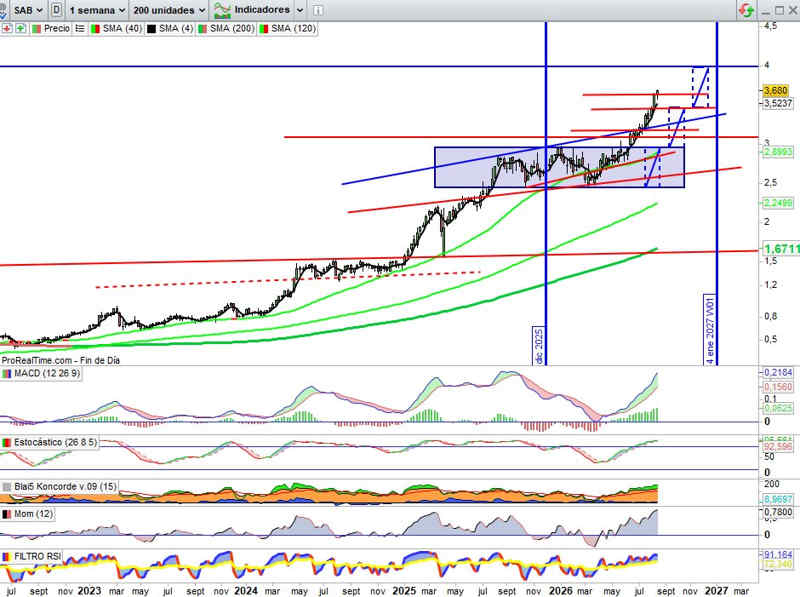Click the 2025 year label on the time axis
The image size is (800, 597).
pos(404,590)
